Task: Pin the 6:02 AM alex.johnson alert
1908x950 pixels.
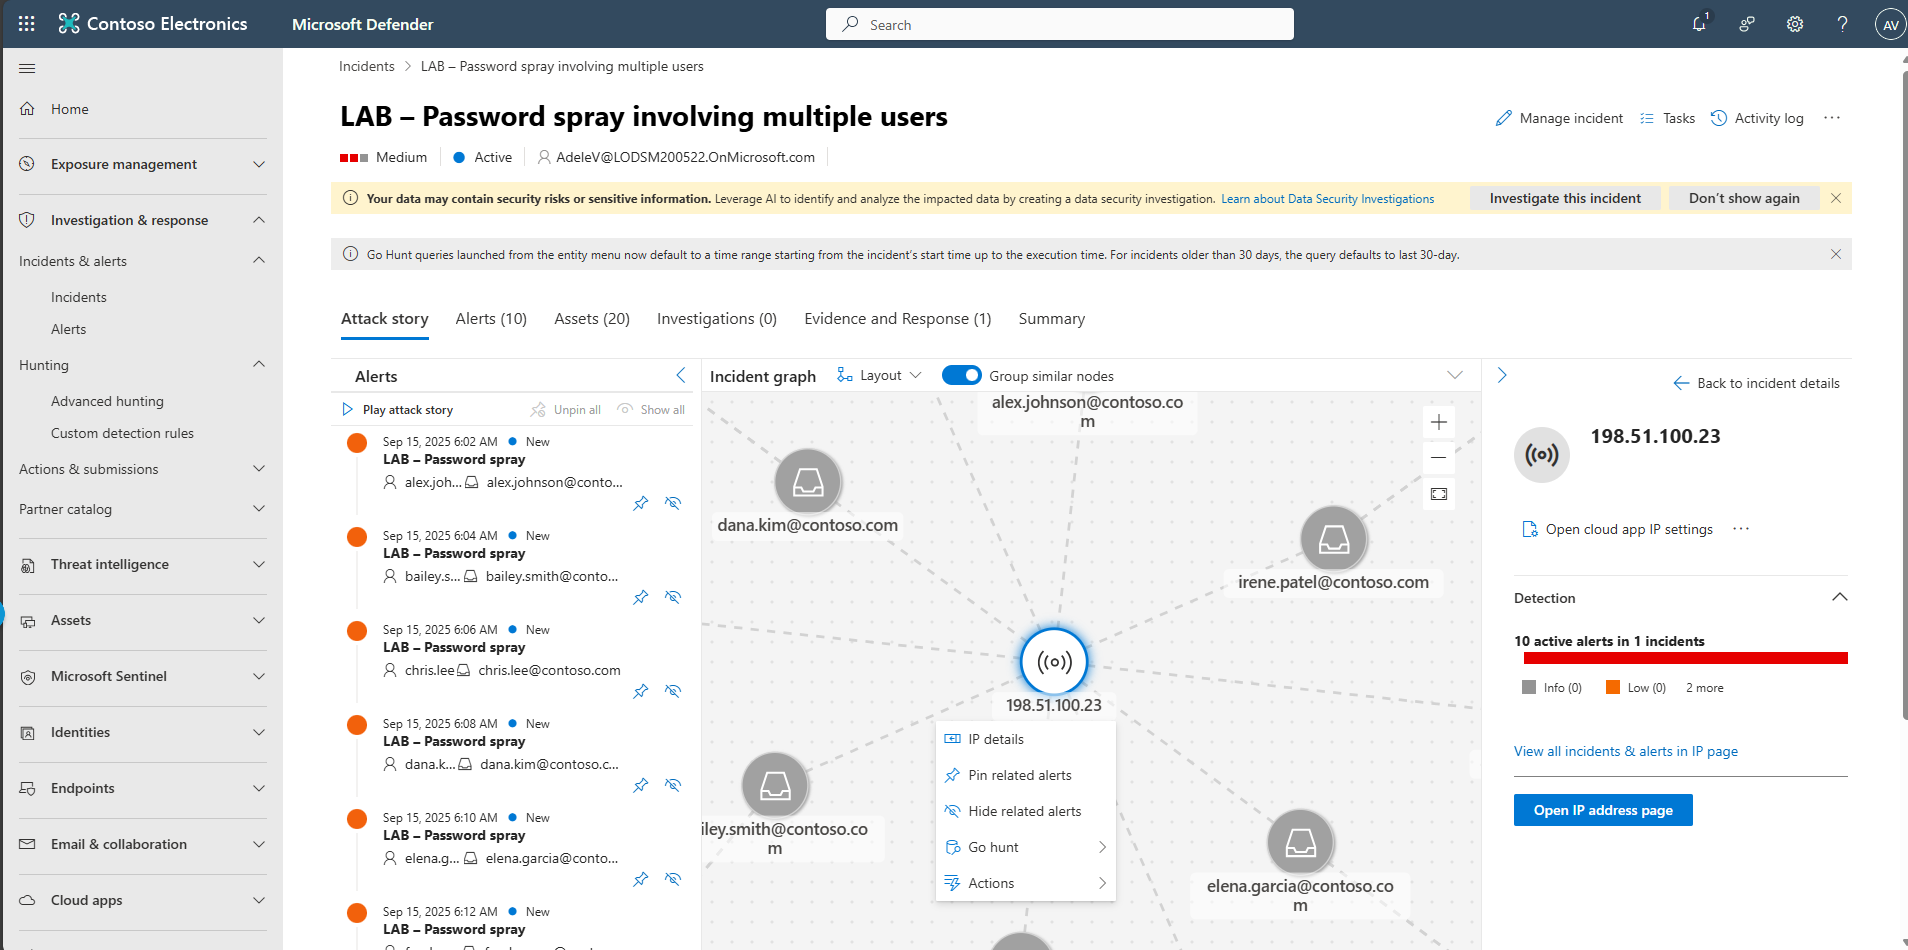Action: (641, 503)
